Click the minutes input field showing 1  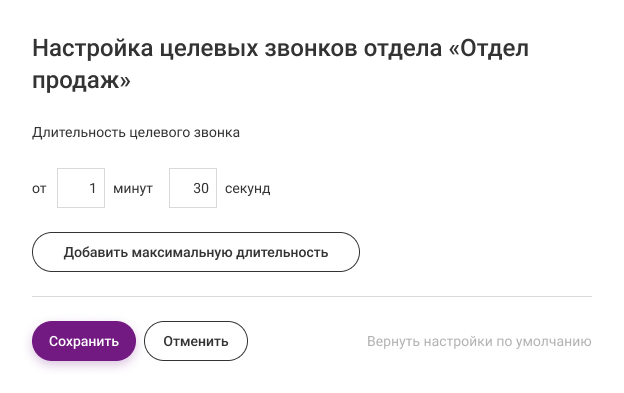[x=81, y=188]
